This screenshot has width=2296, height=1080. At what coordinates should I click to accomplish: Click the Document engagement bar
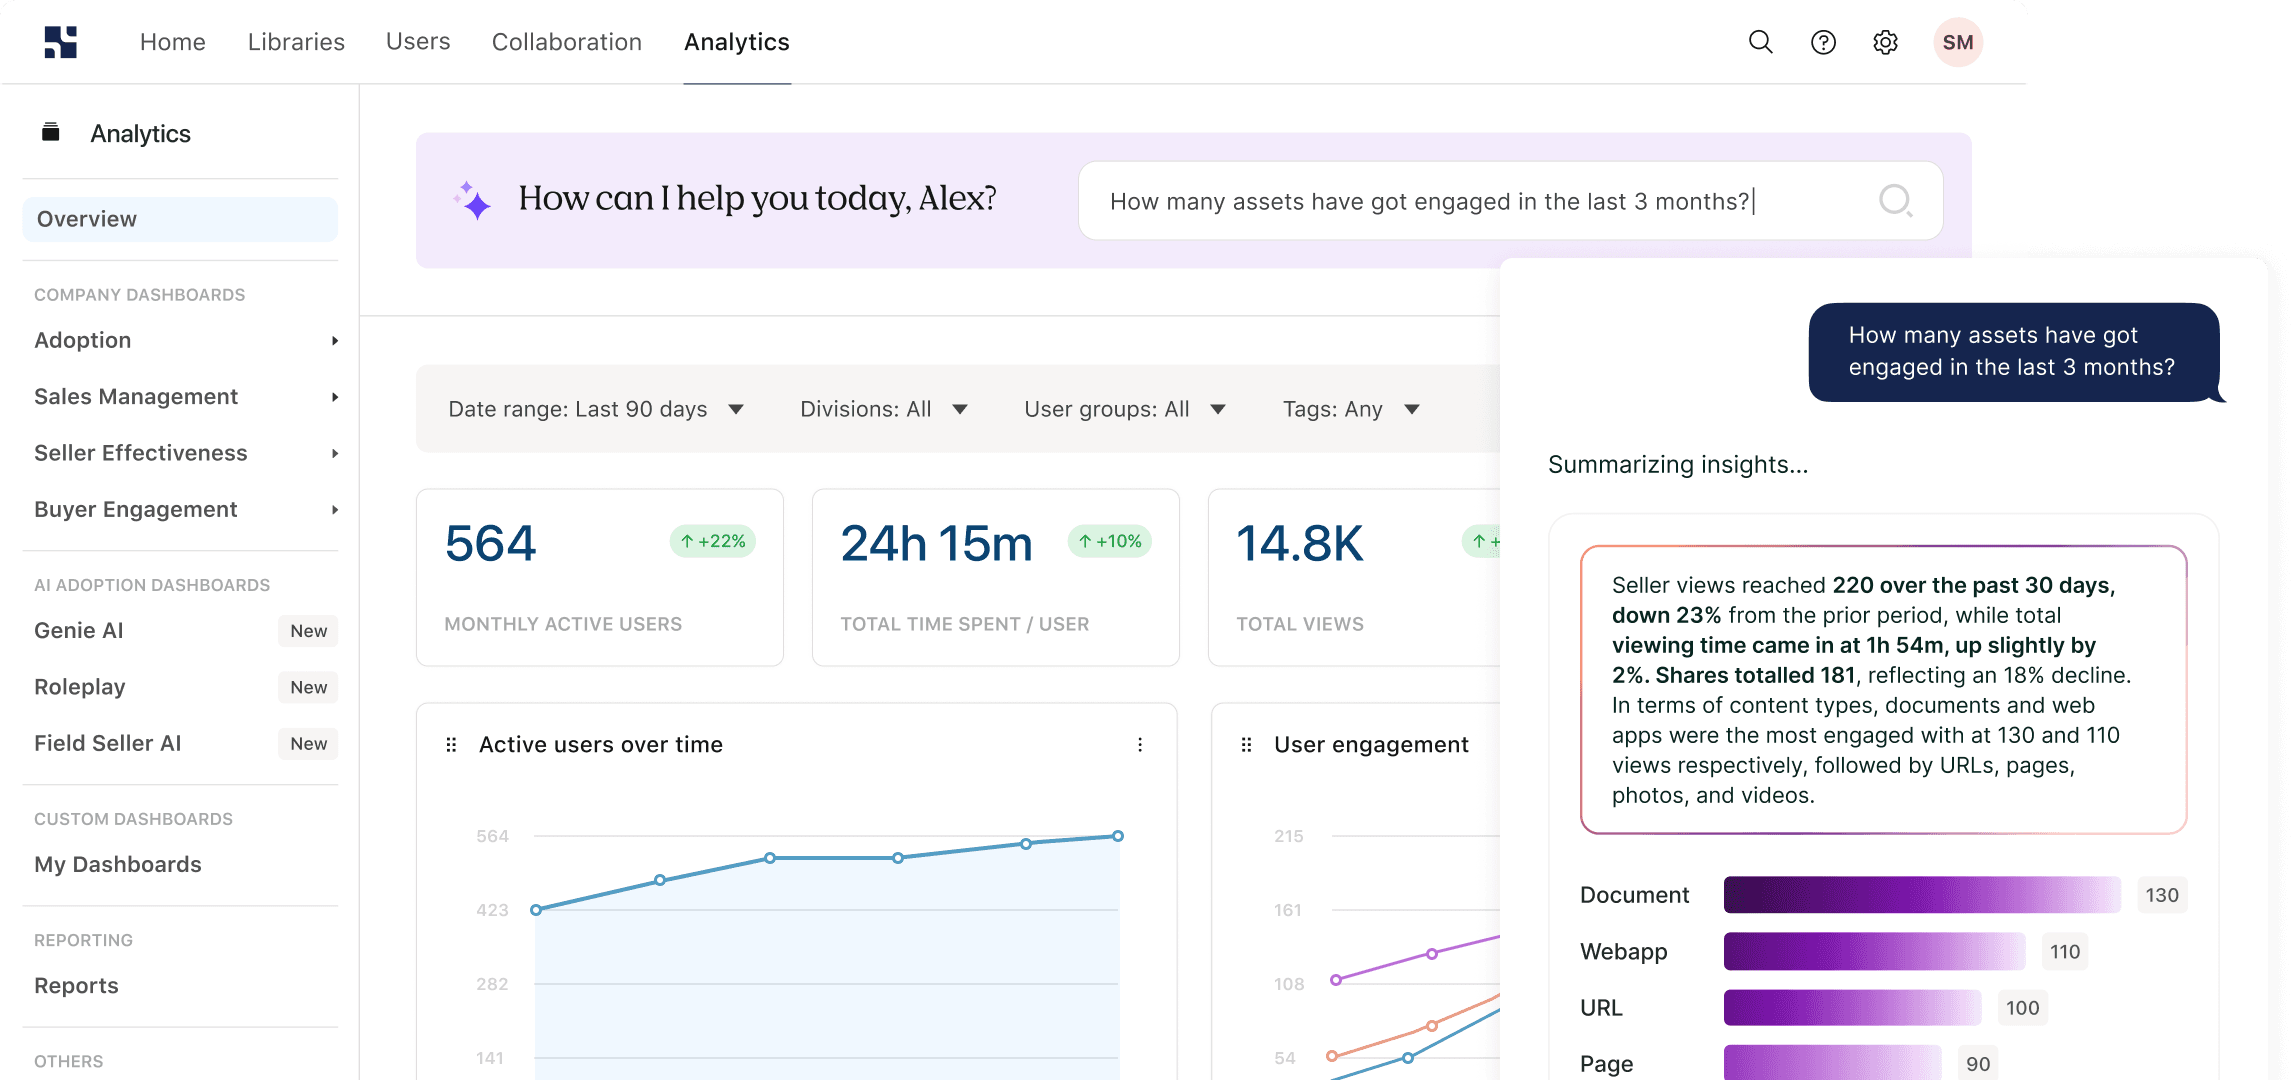point(1922,895)
